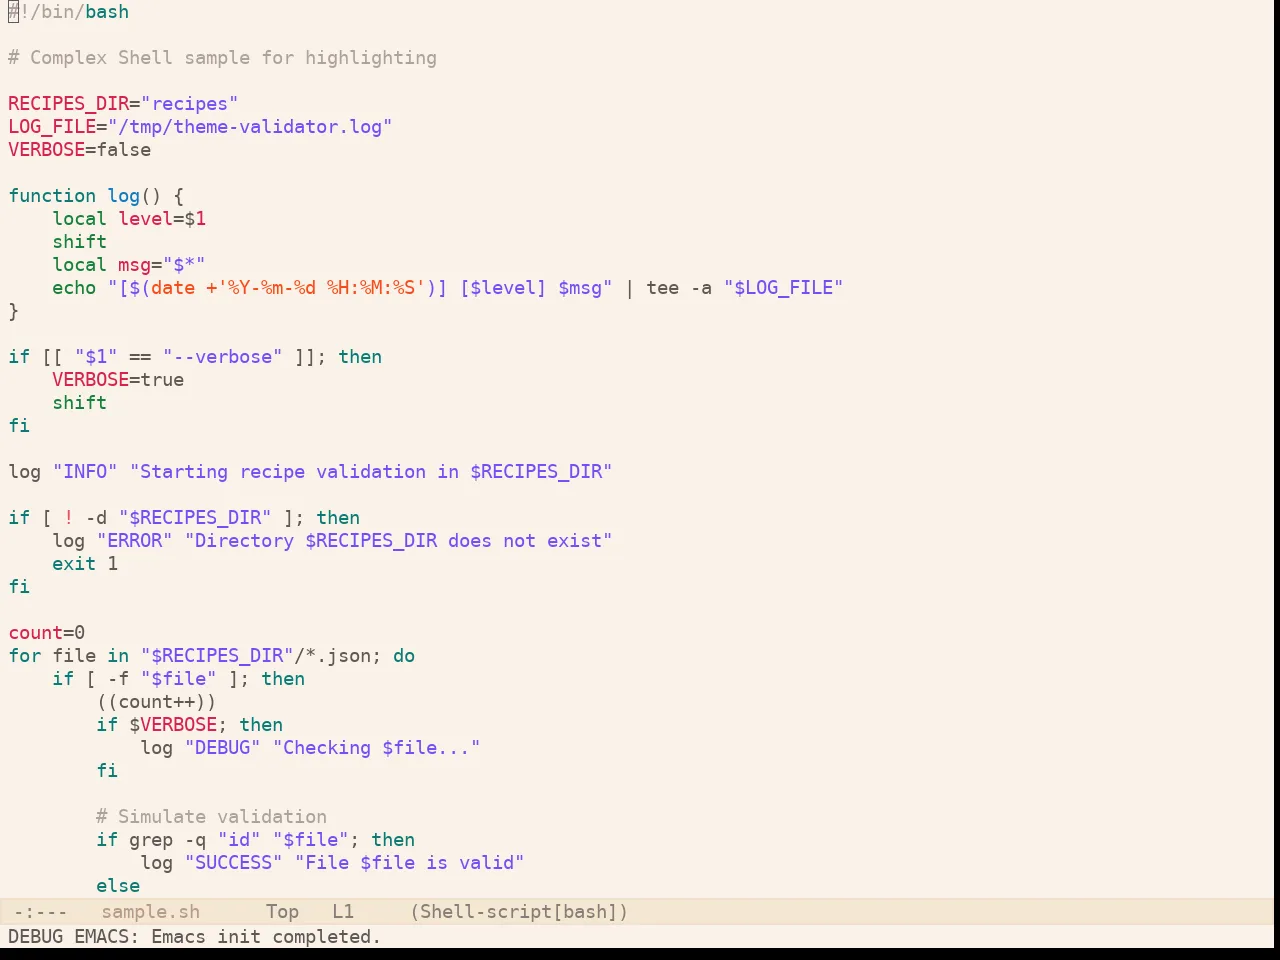The width and height of the screenshot is (1280, 960).
Task: Click the 'exit 1' line
Action: [x=85, y=564]
